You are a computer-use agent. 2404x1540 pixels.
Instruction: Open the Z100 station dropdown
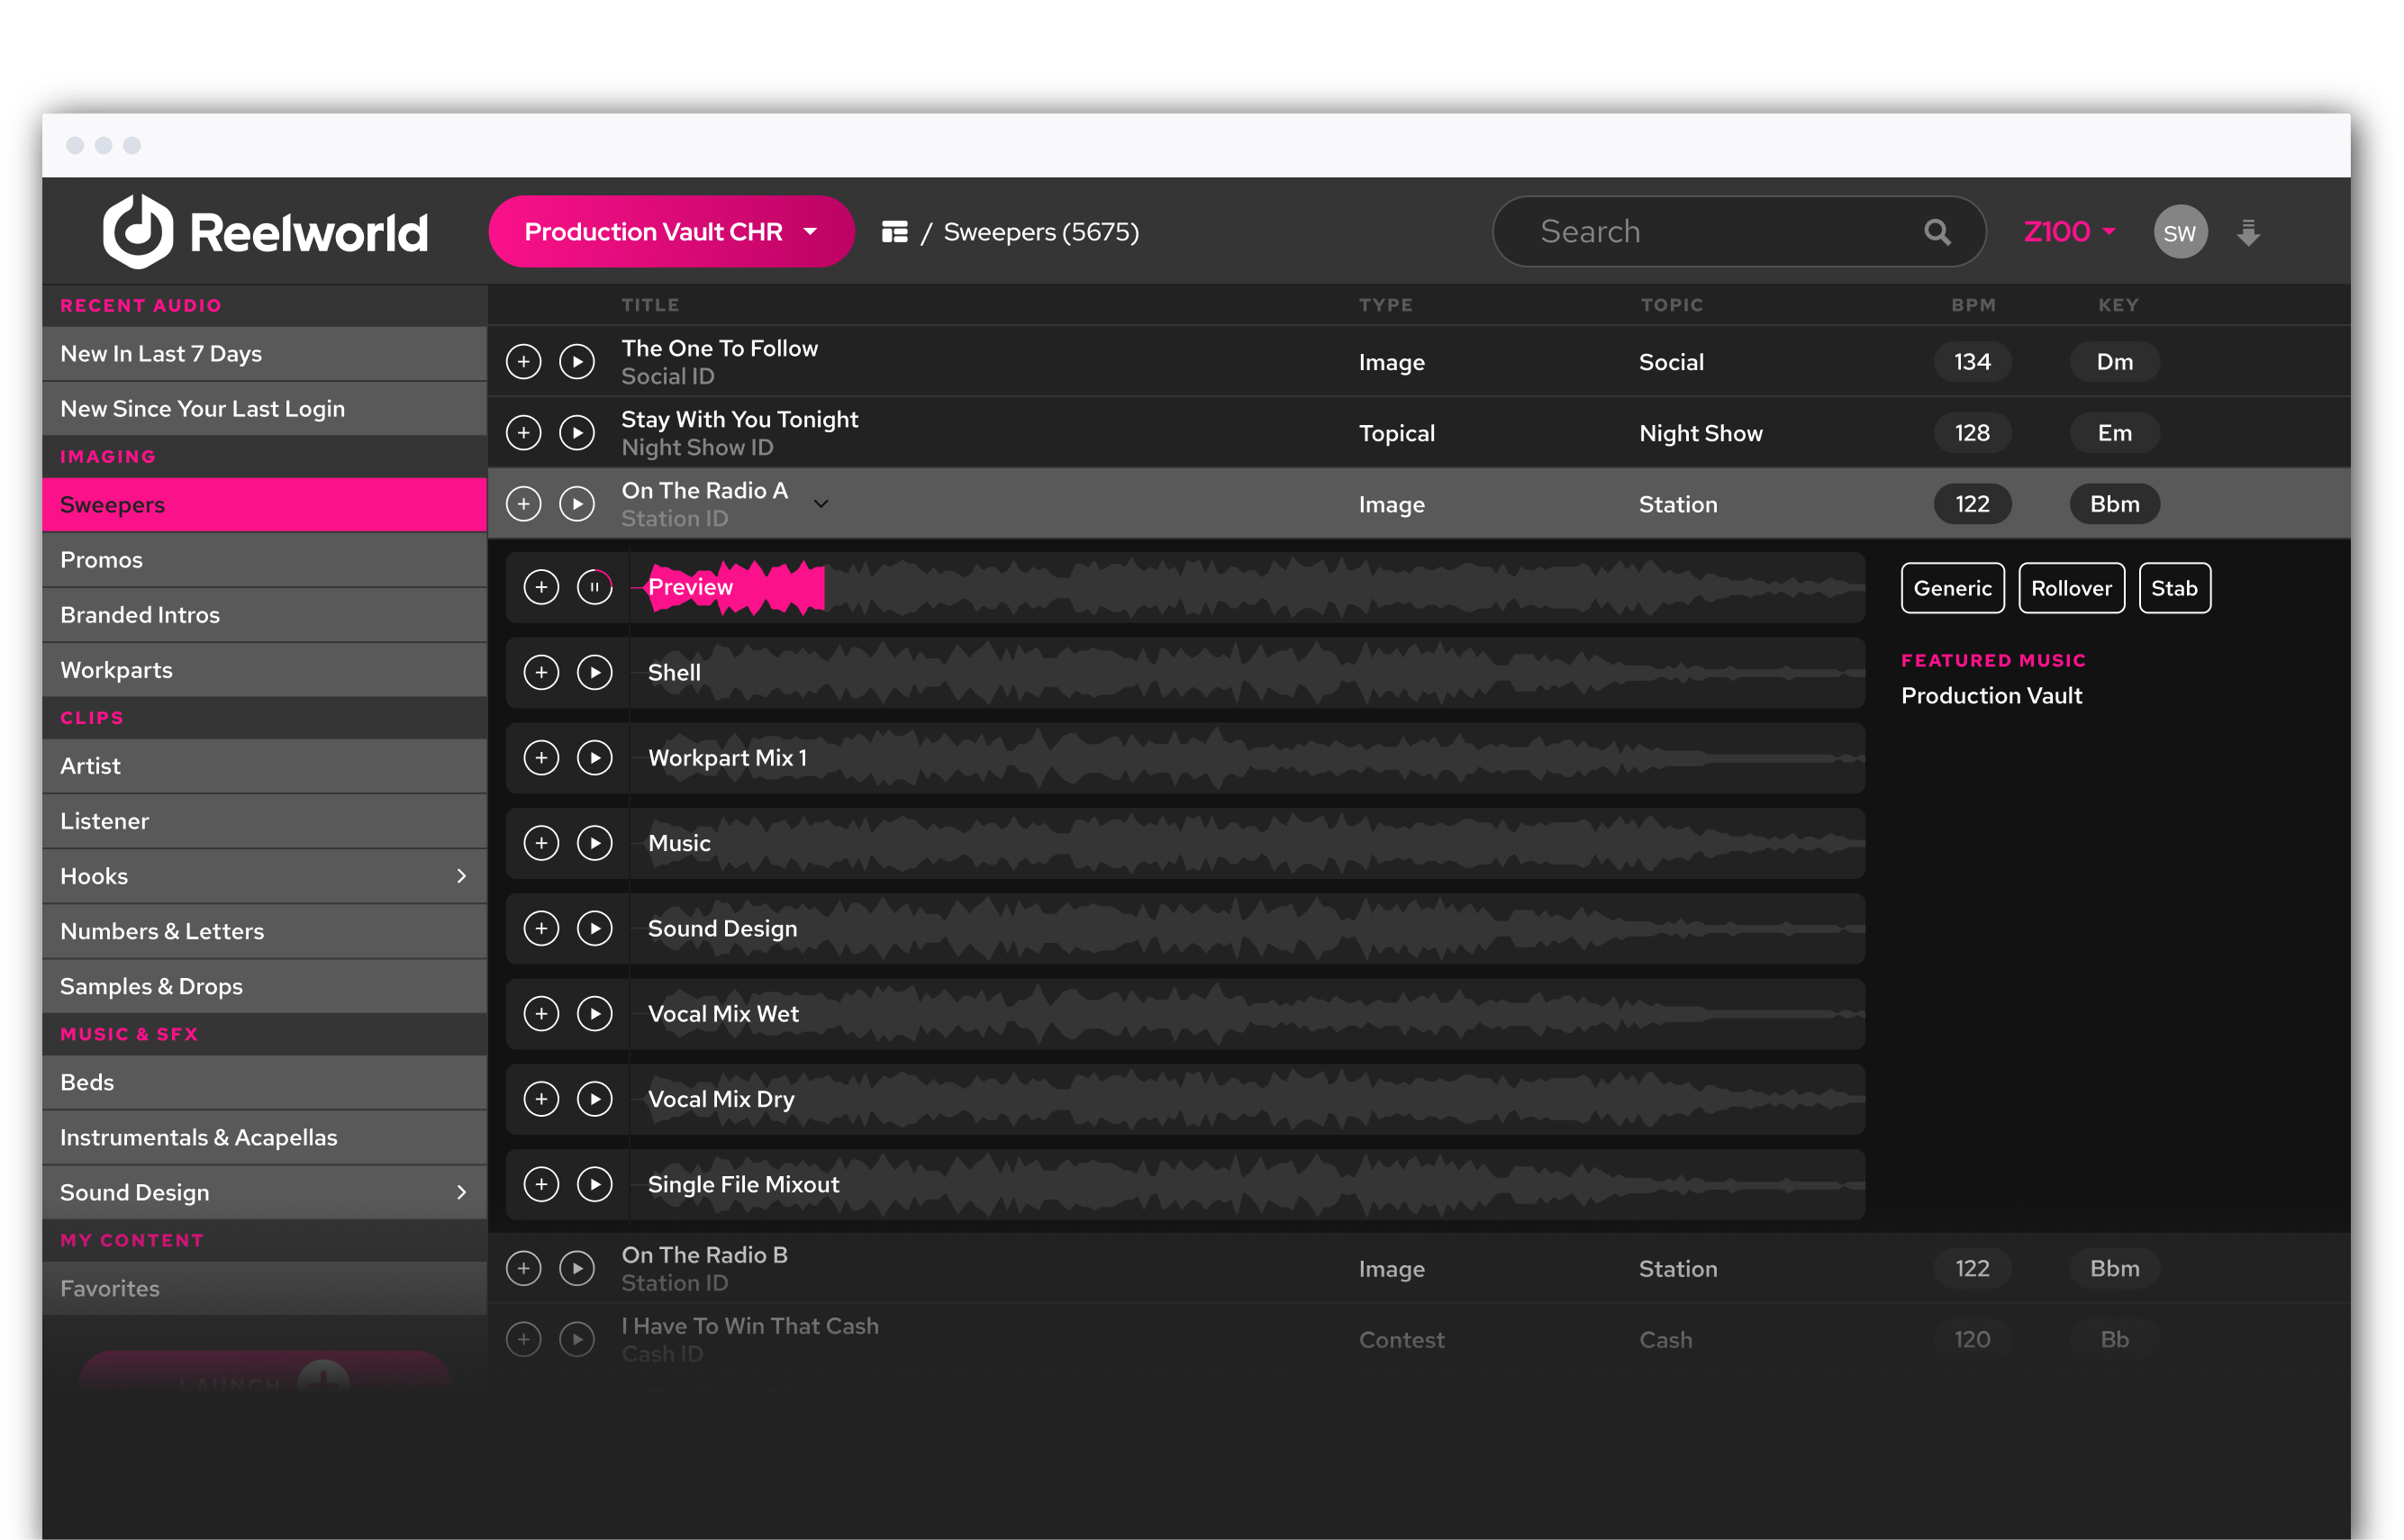point(2069,232)
